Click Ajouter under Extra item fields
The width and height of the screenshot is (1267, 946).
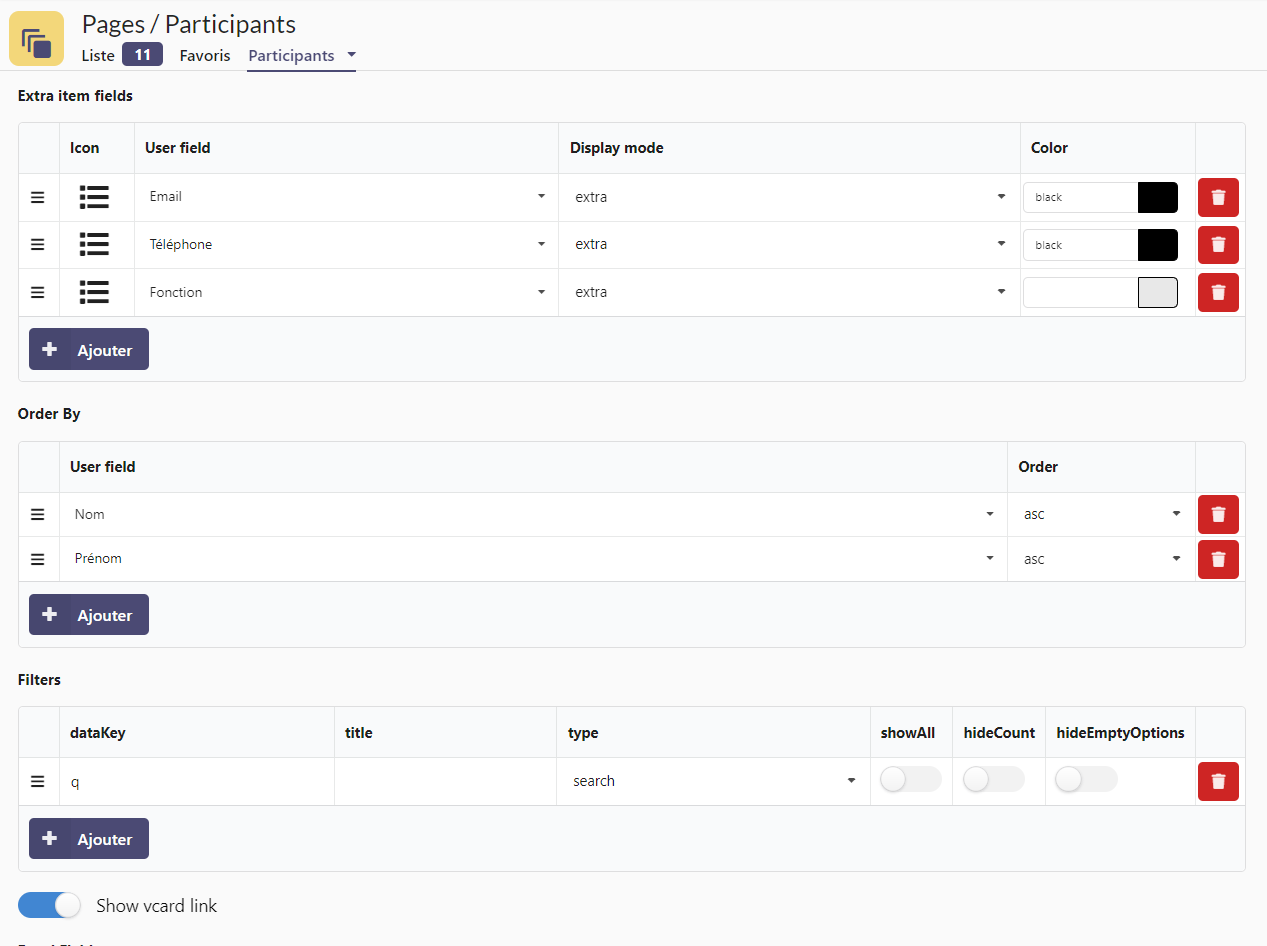[89, 350]
